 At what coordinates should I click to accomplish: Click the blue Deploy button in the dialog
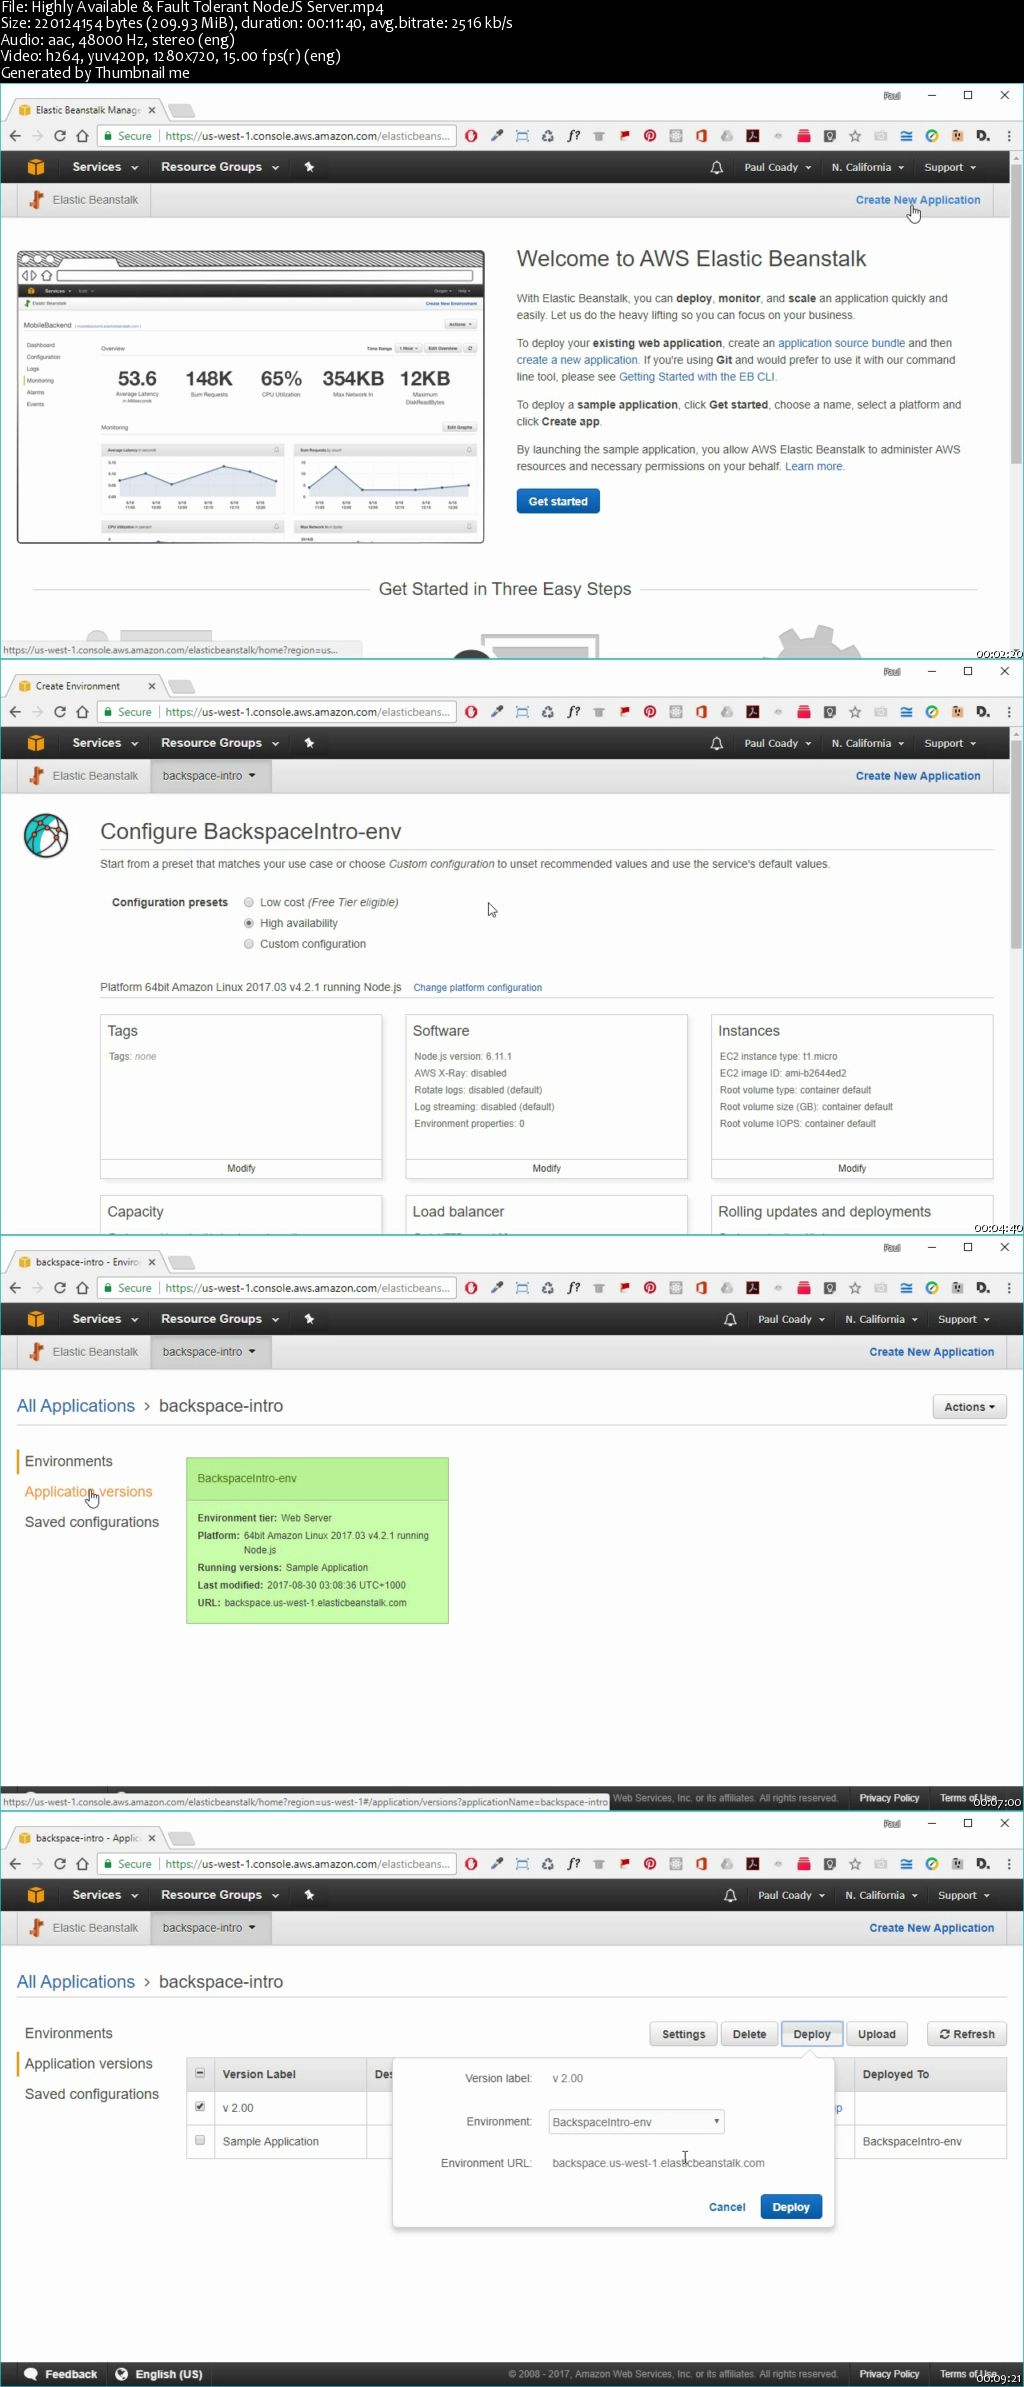pos(791,2207)
